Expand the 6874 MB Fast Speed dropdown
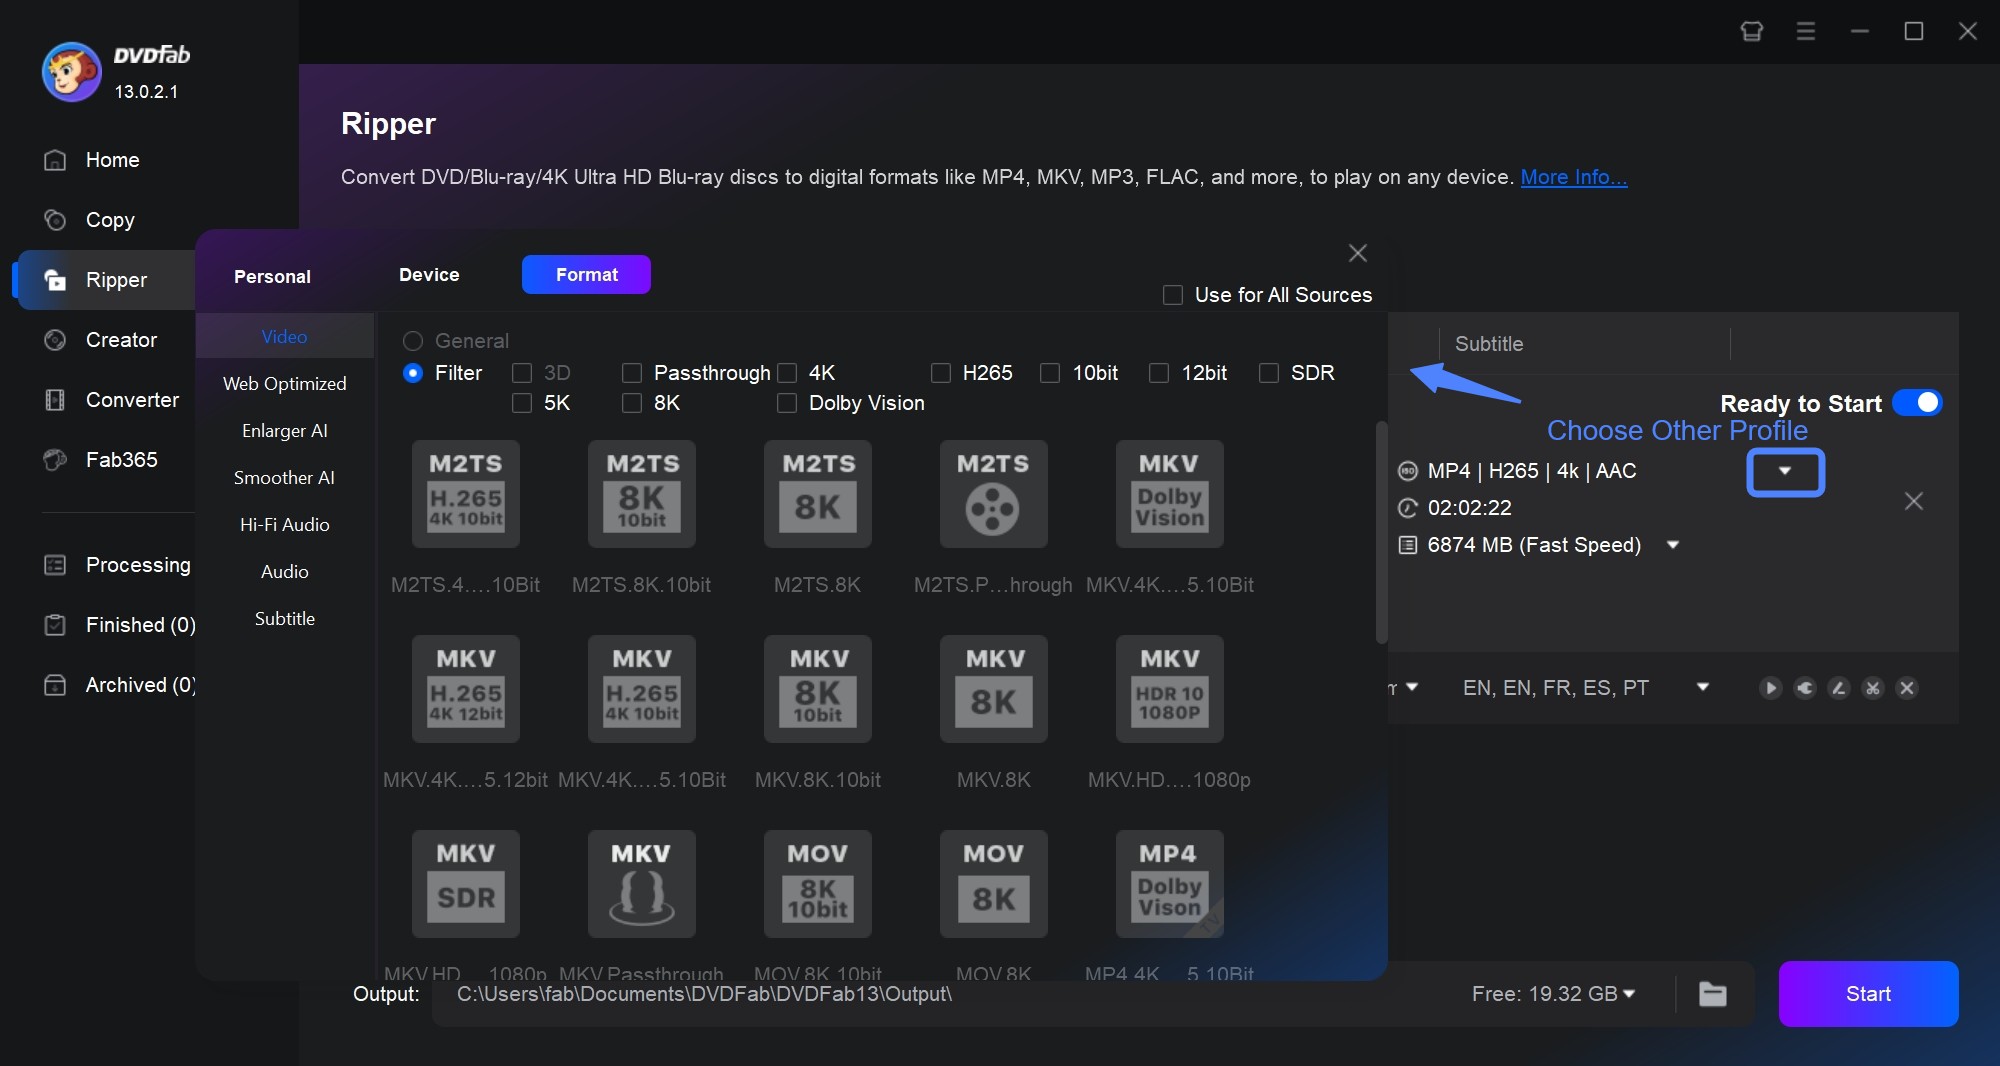The width and height of the screenshot is (2000, 1066). pyautogui.click(x=1672, y=545)
